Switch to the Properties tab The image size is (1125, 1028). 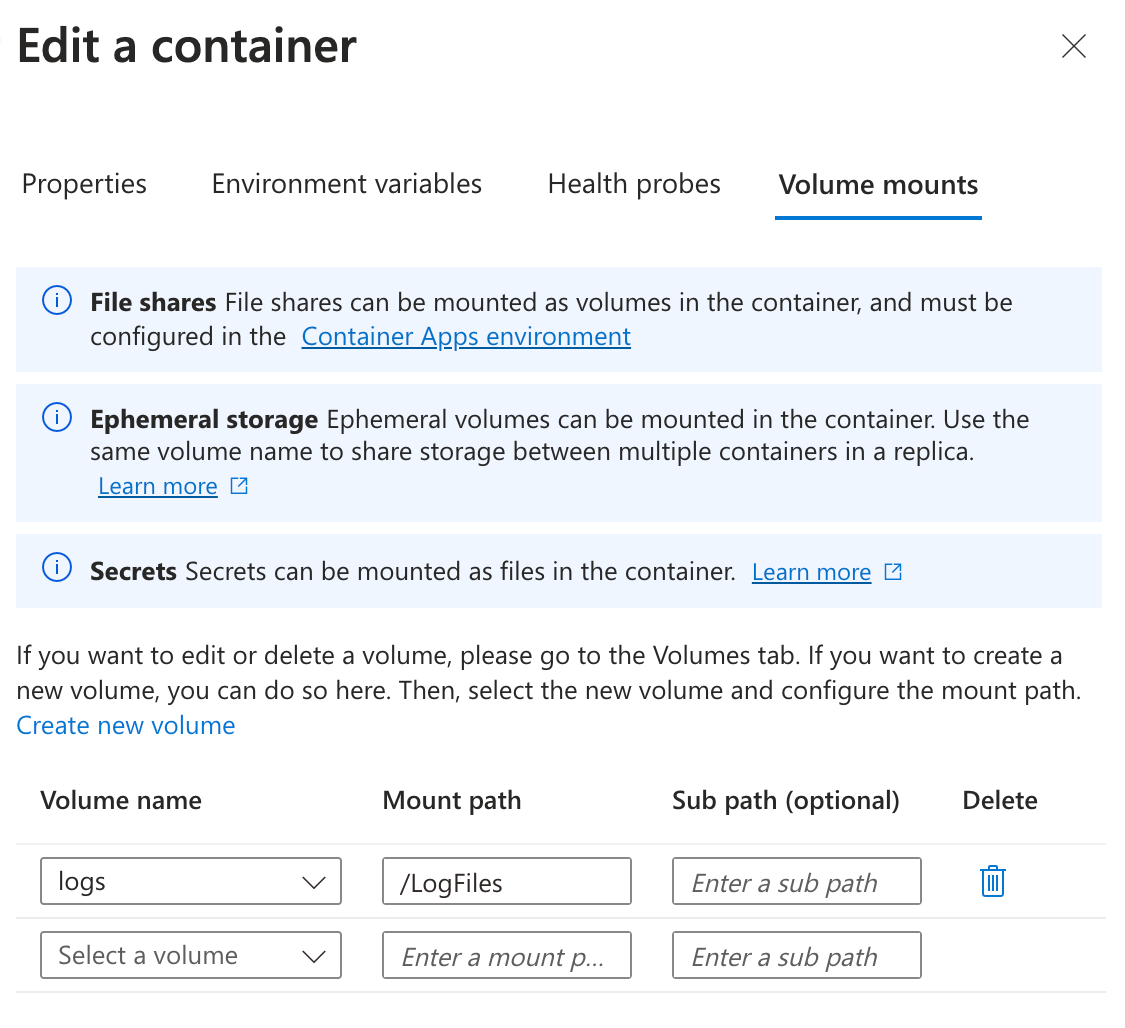84,183
